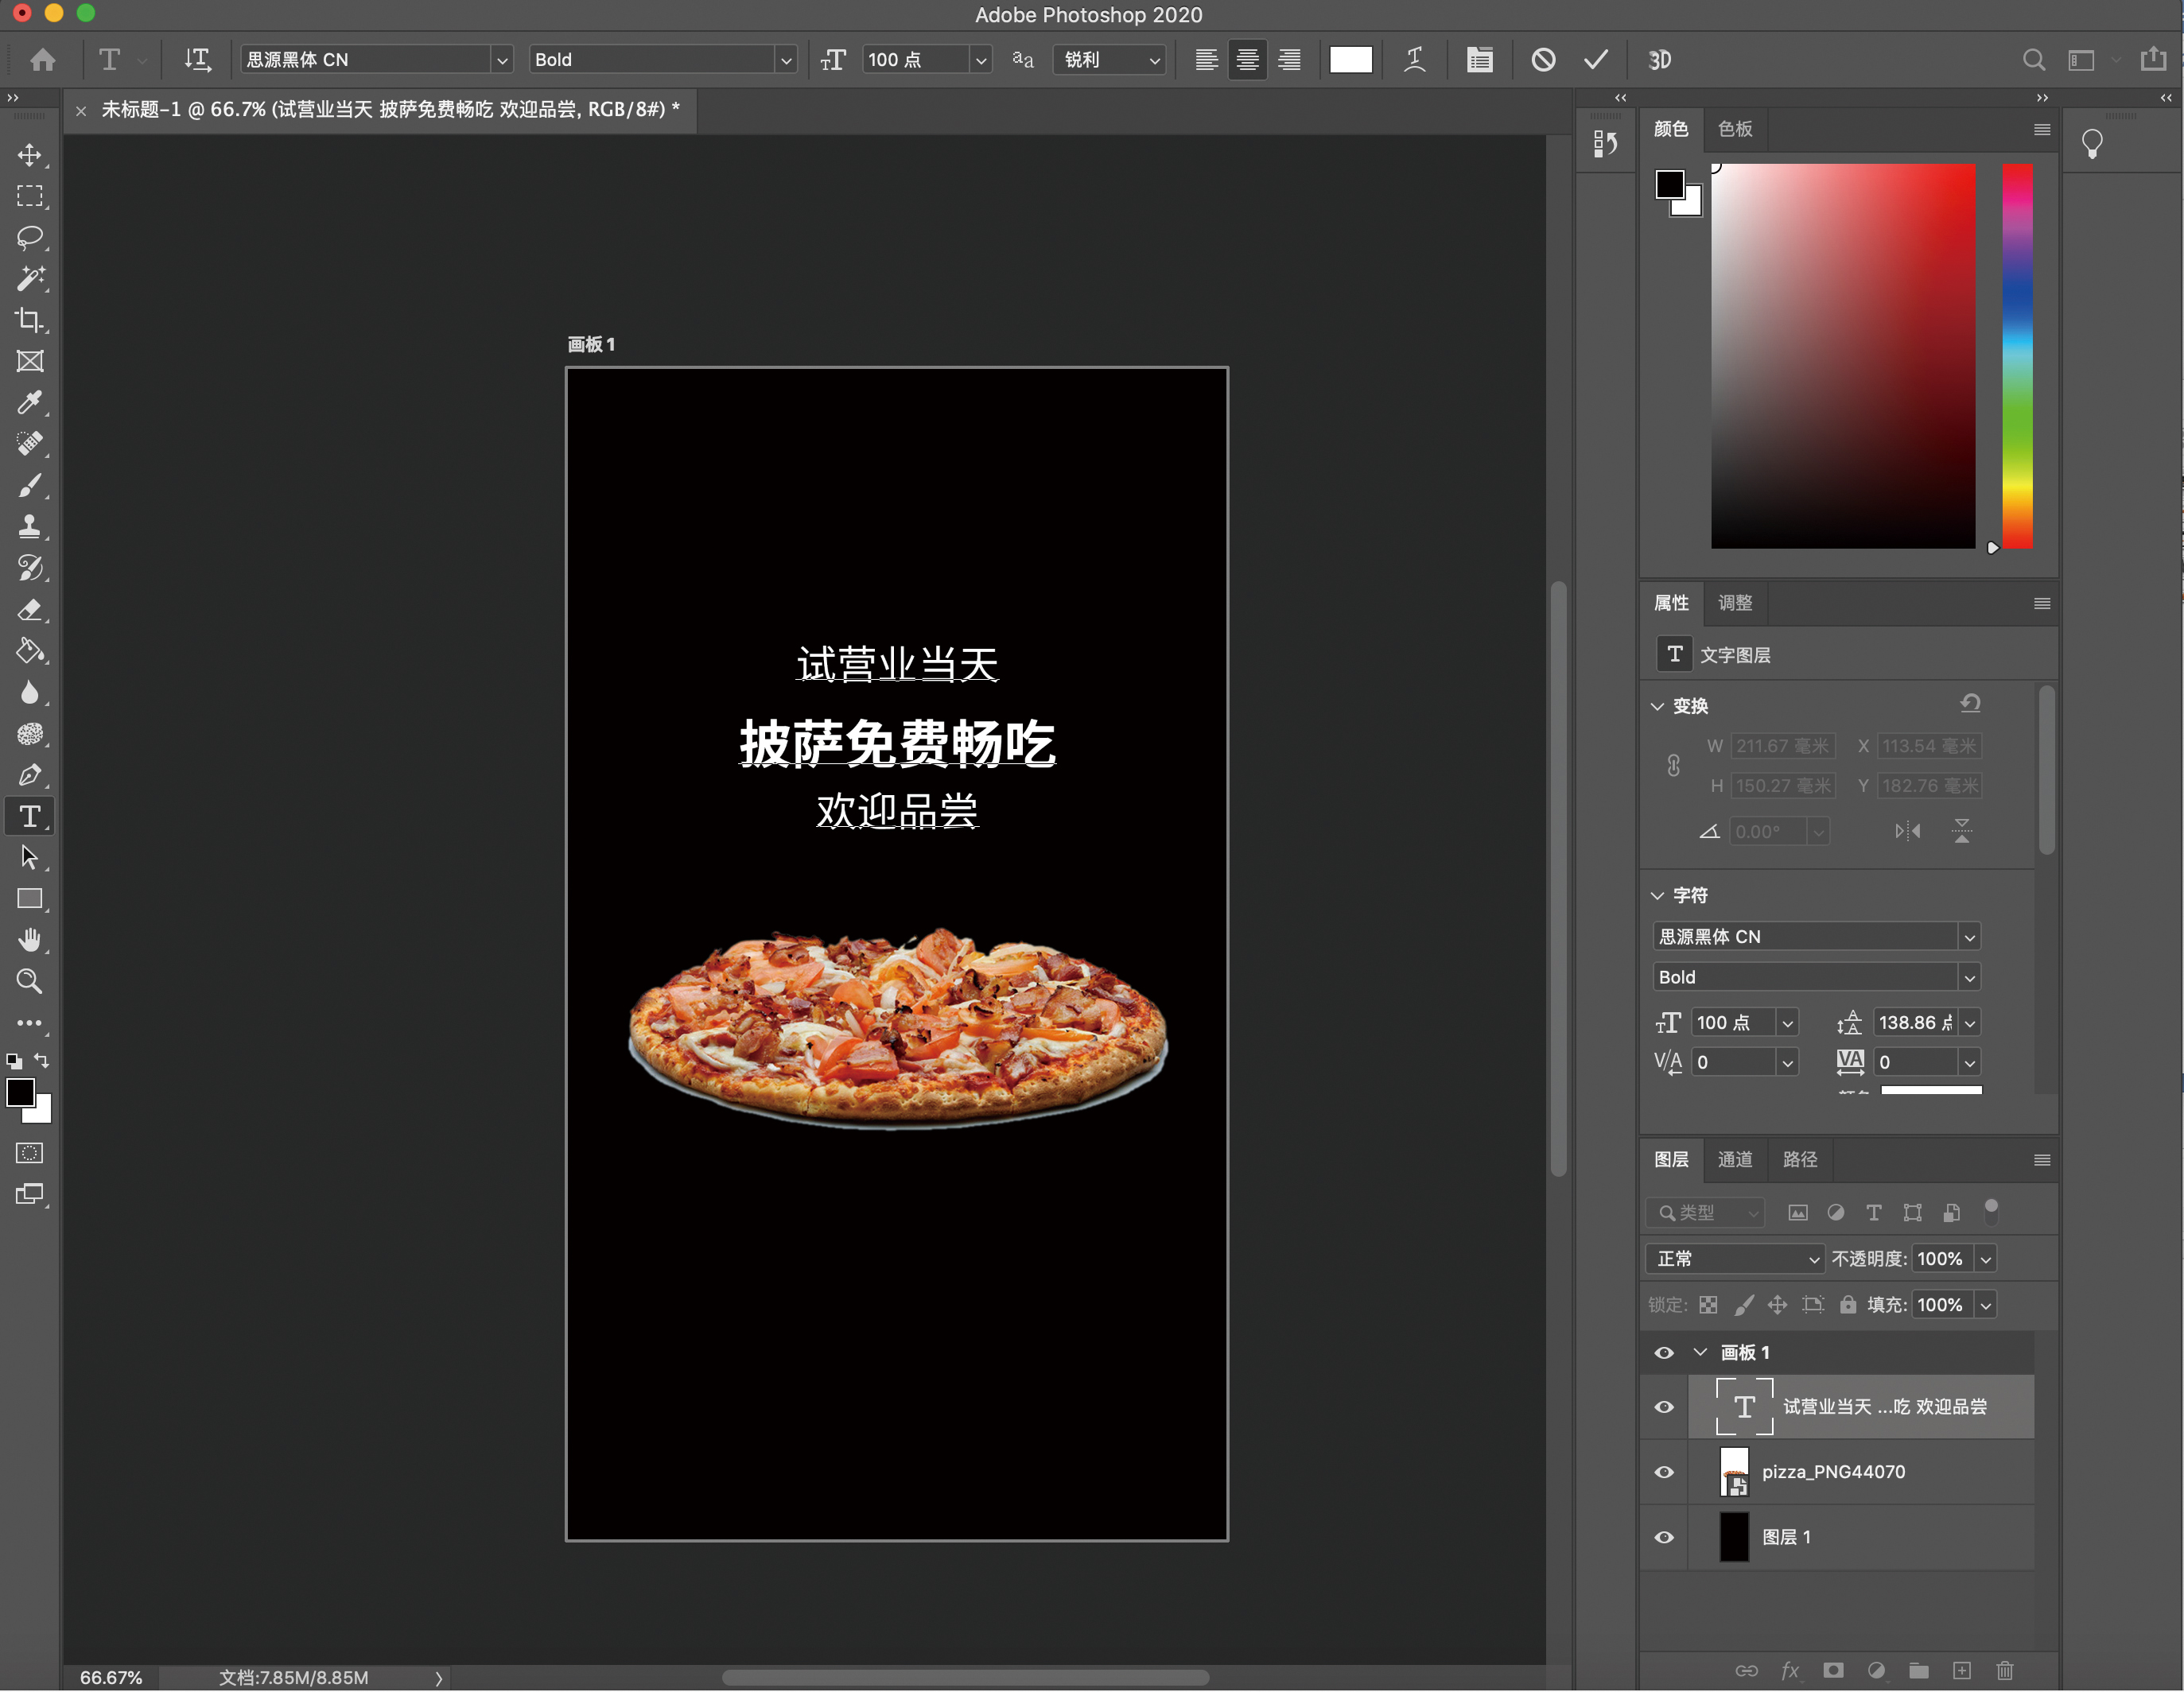The width and height of the screenshot is (2184, 1692).
Task: Select the Brush tool
Action: click(30, 485)
